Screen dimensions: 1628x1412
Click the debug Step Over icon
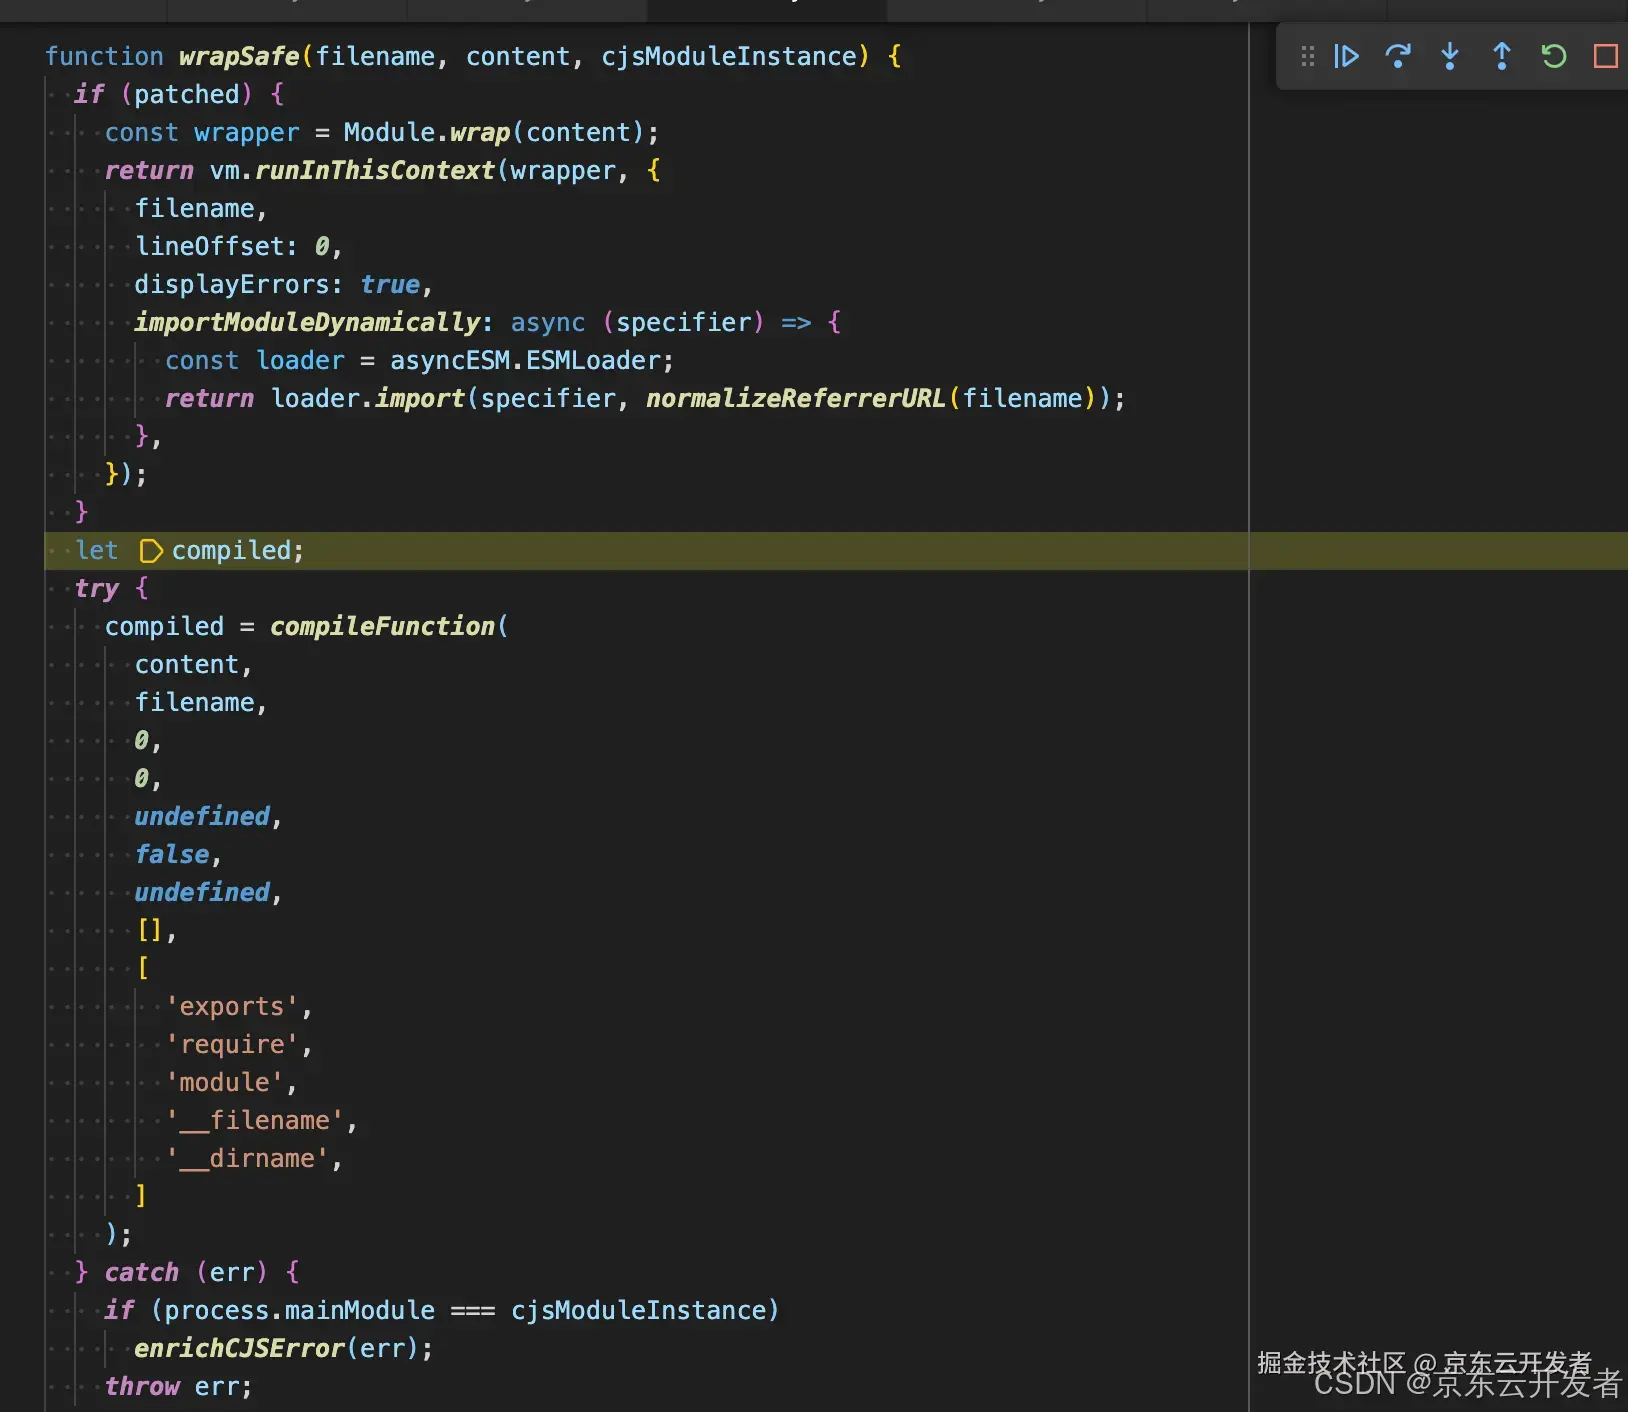click(x=1398, y=56)
